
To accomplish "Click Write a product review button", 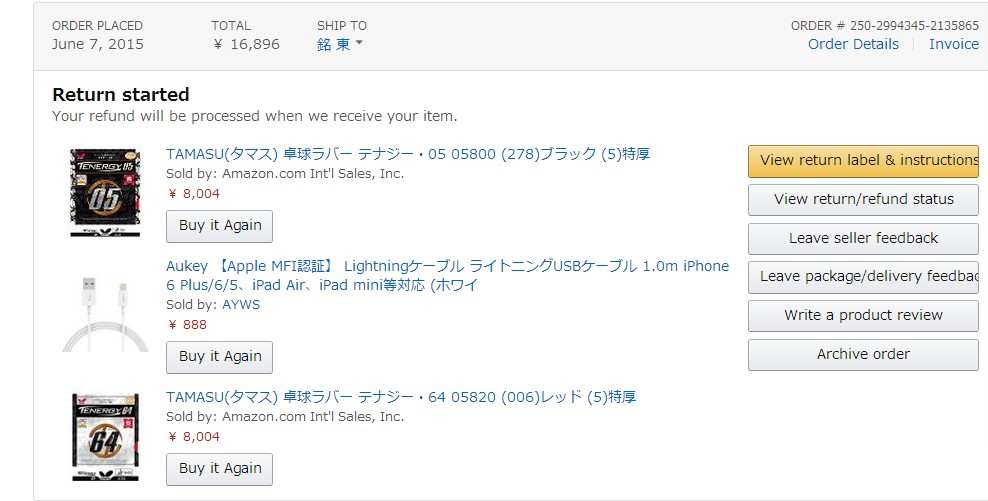I will pyautogui.click(x=863, y=316).
